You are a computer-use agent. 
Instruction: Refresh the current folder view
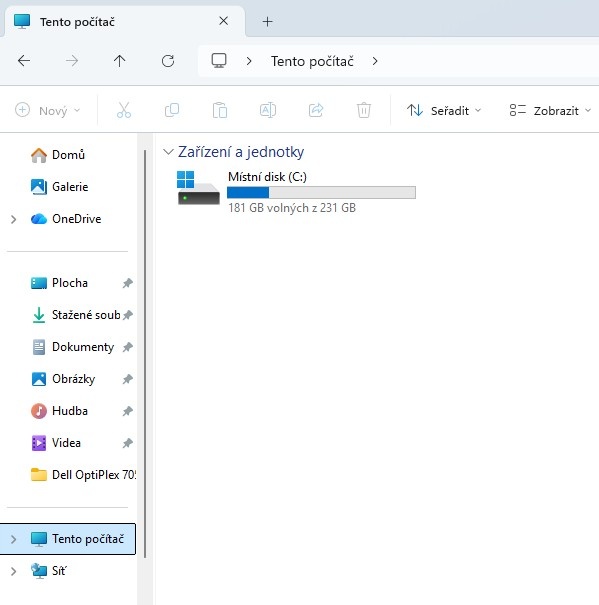(168, 61)
